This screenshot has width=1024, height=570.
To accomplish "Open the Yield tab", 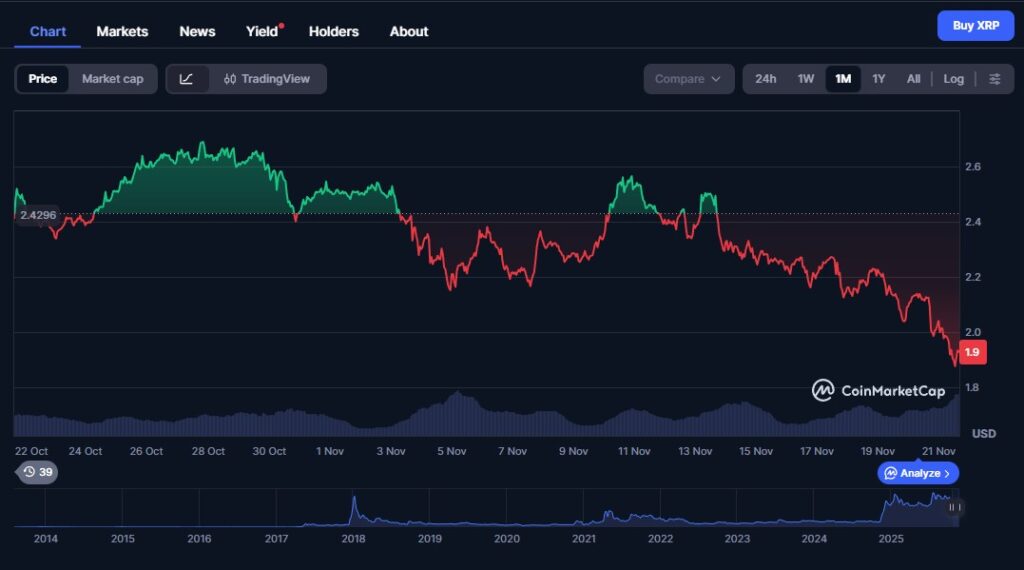I will (x=263, y=31).
